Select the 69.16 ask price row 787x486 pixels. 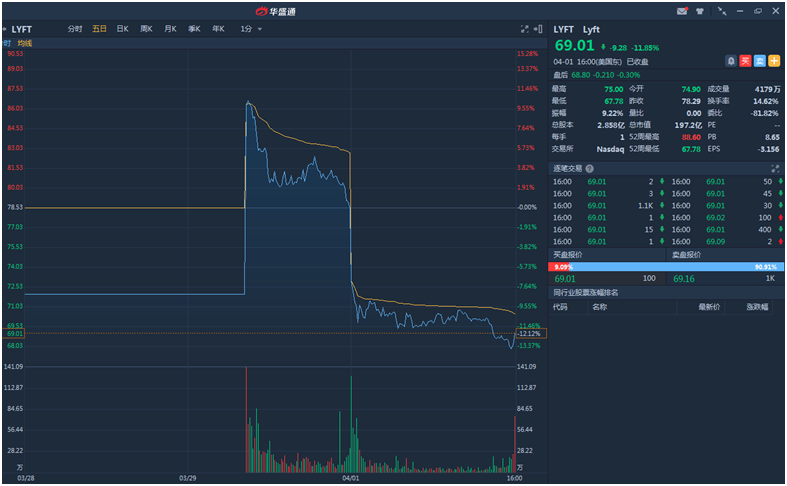[725, 279]
